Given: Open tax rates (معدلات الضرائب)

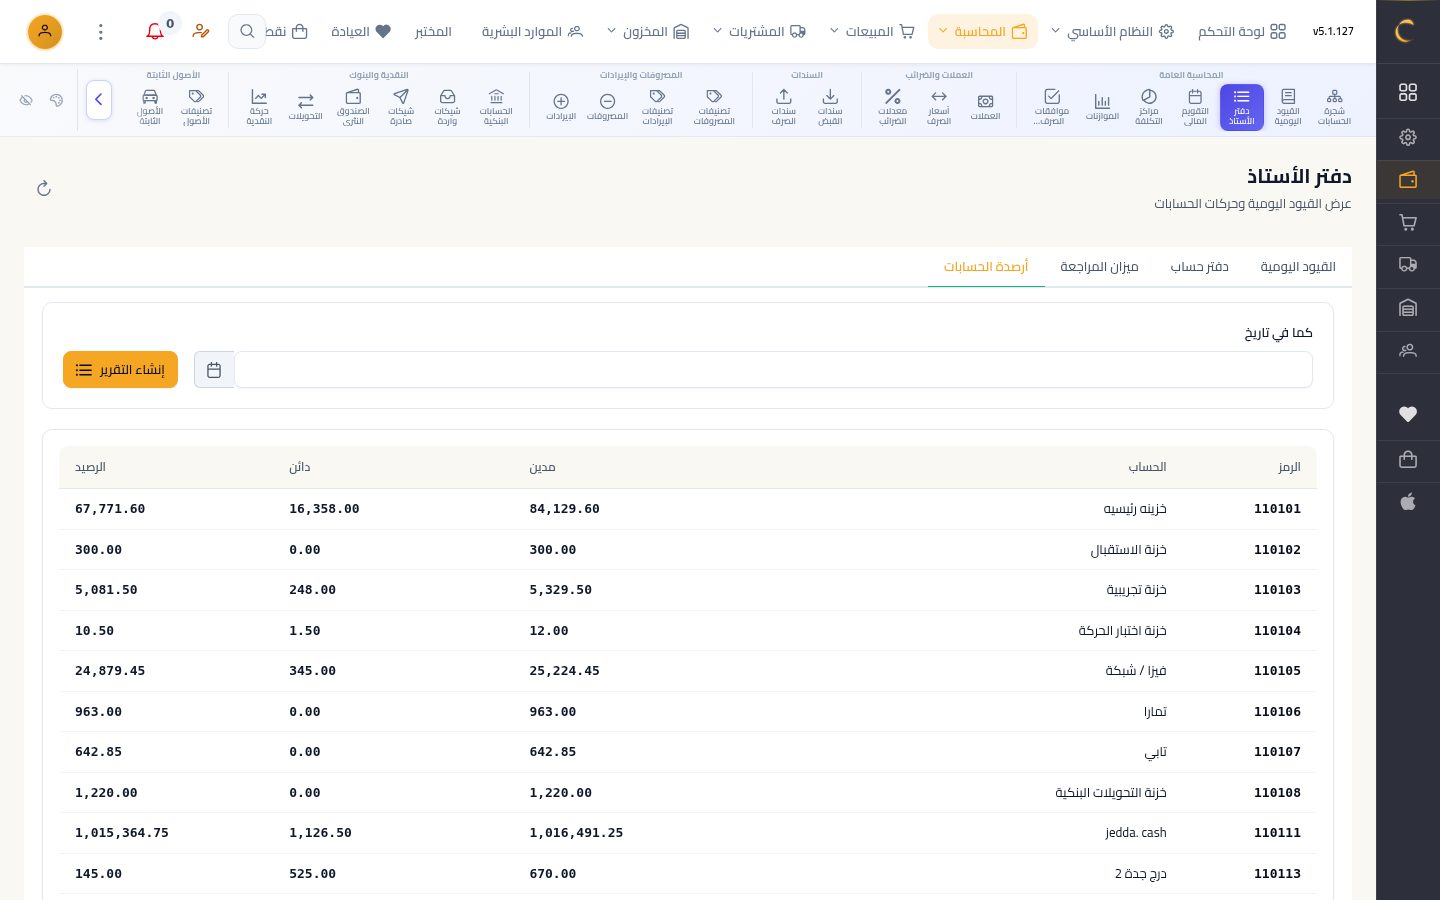Looking at the screenshot, I should coord(892,107).
